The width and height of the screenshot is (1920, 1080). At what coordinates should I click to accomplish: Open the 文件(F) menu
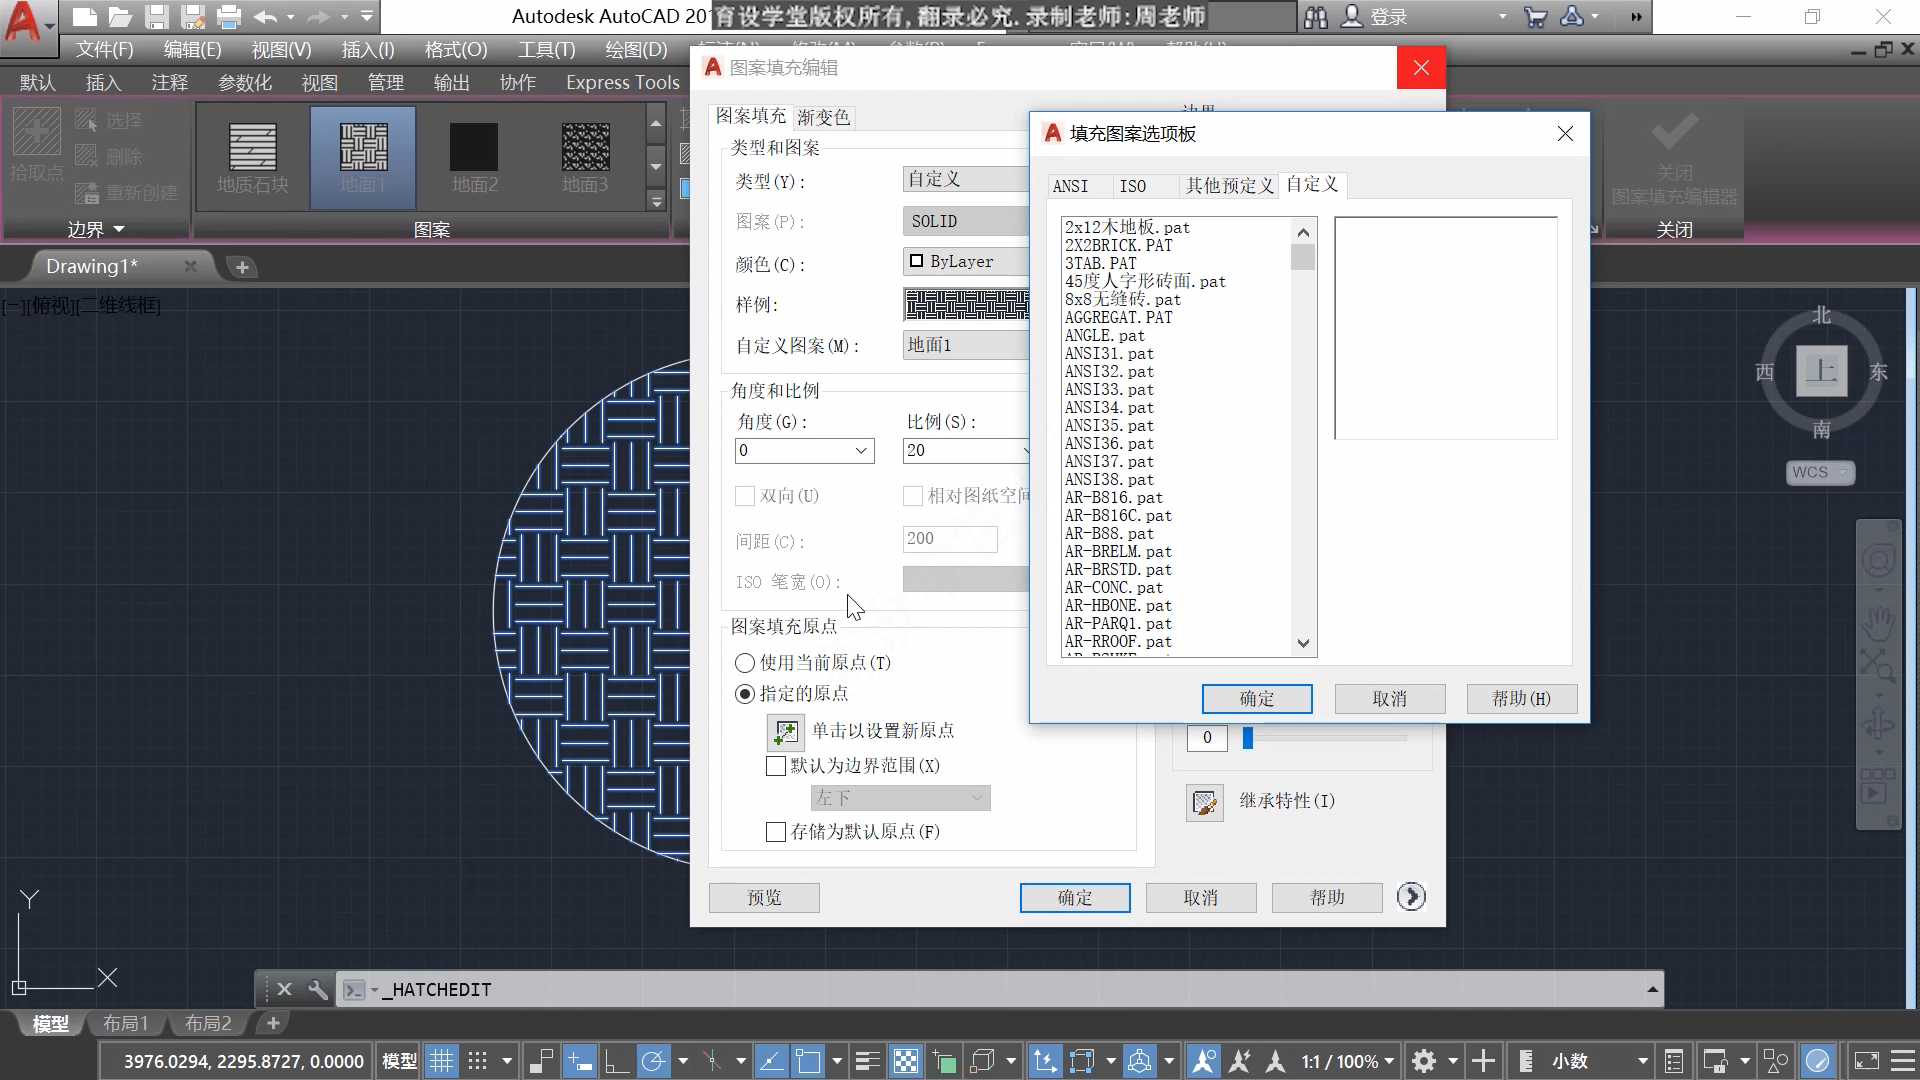click(105, 50)
